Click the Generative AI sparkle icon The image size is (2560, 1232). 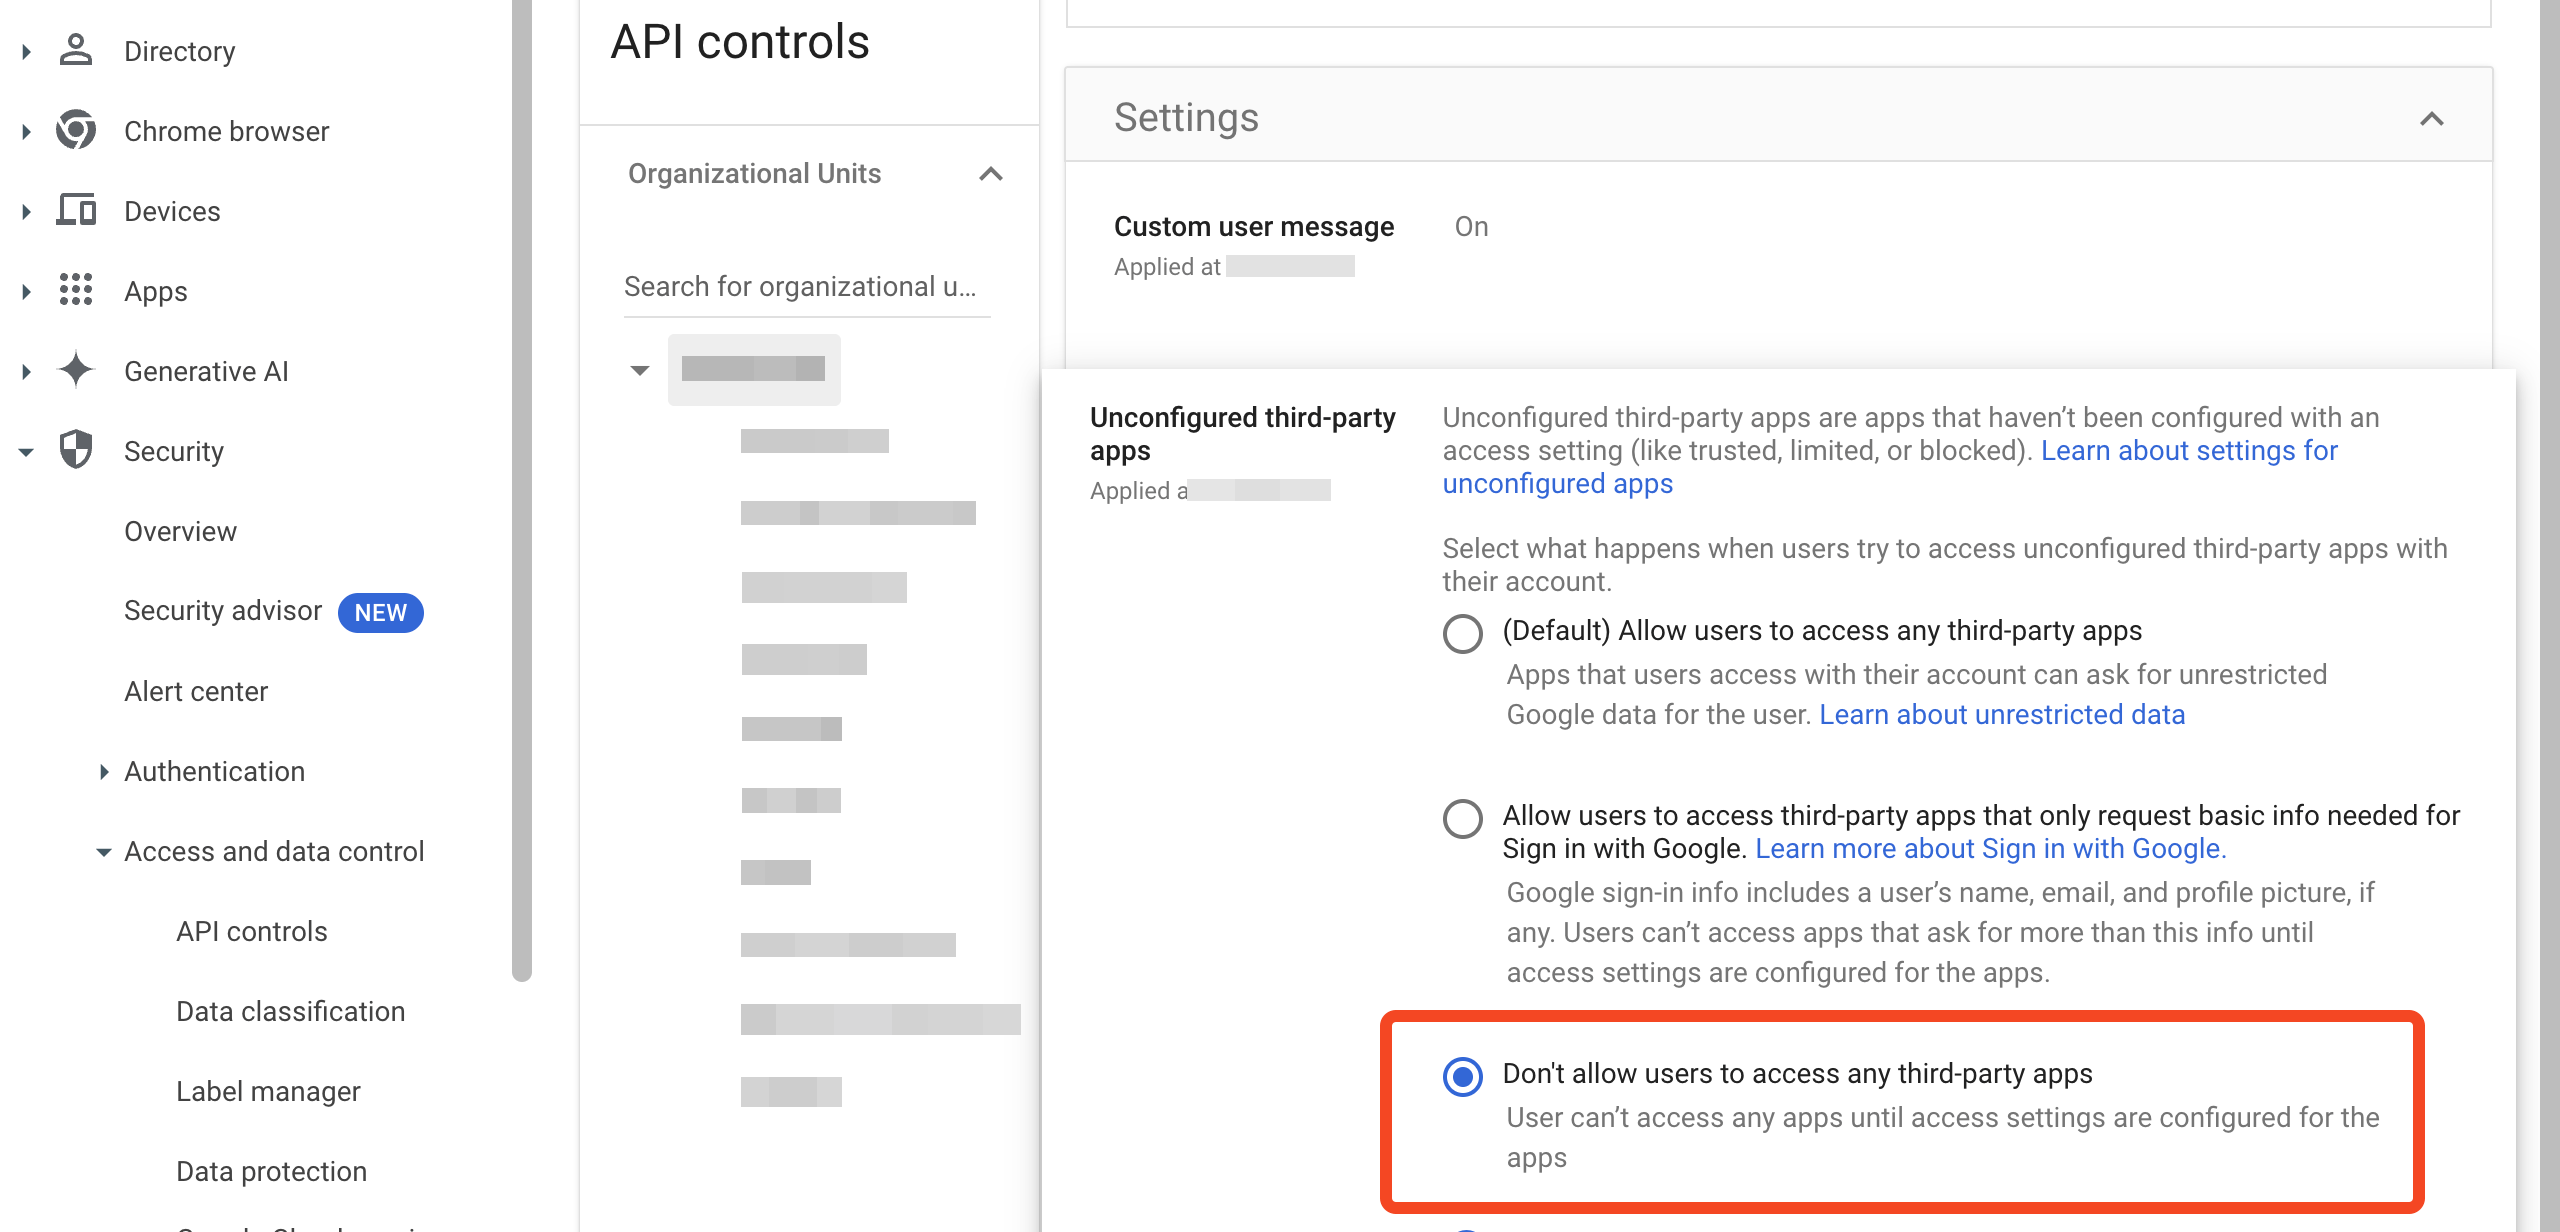76,370
